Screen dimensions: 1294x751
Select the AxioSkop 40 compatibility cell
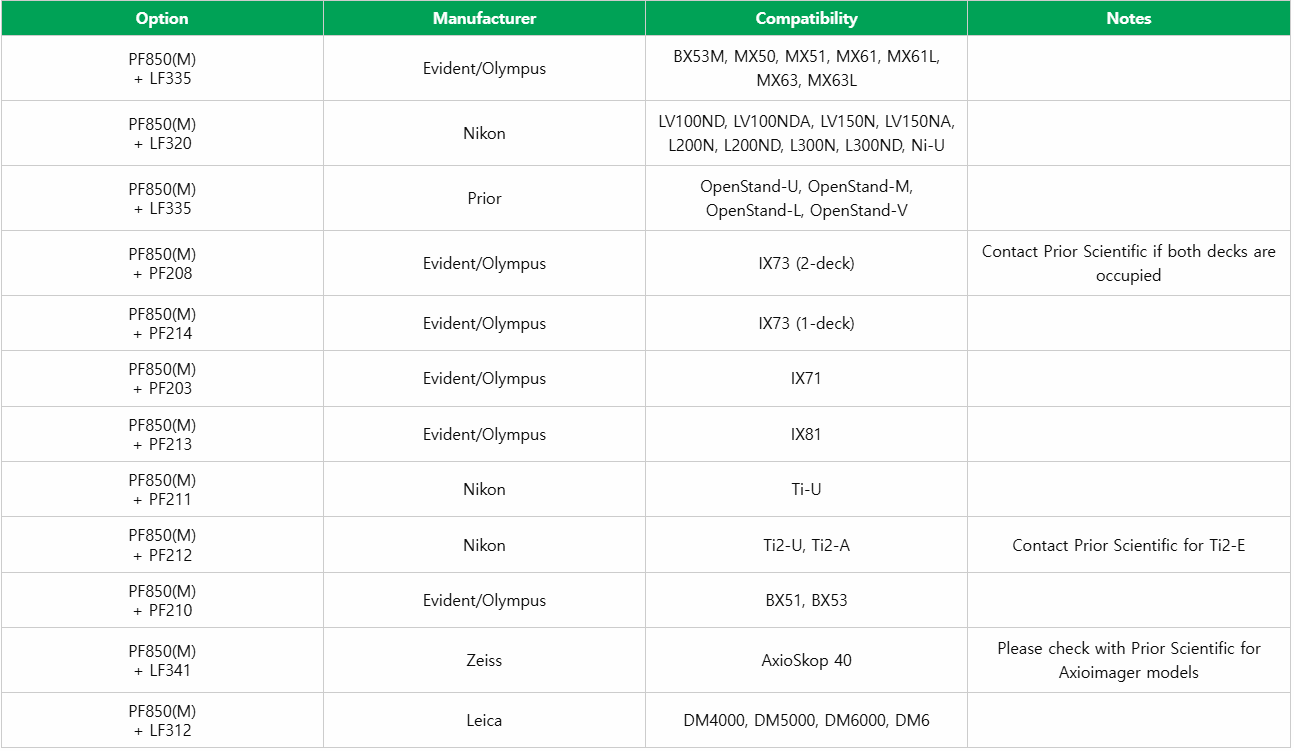point(806,660)
